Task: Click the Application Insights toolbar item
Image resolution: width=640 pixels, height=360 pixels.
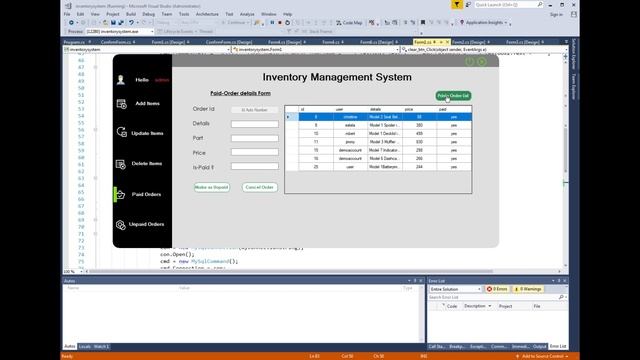Action: point(484,22)
